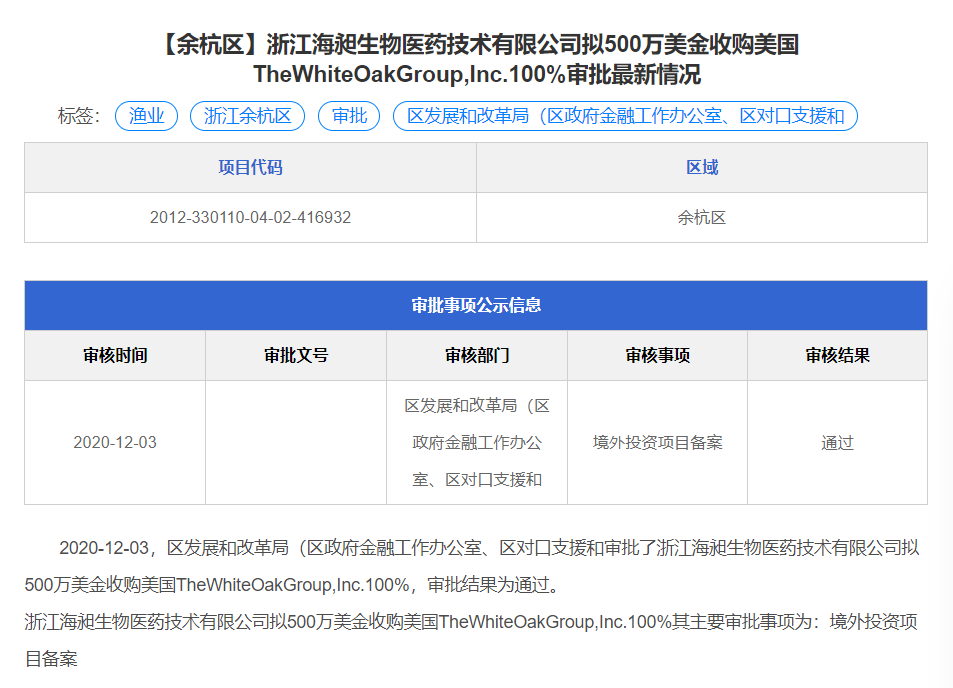Image resolution: width=953 pixels, height=688 pixels.
Task: Click the title line TheWhiteOakGroup,Inc.100%审批最新情况
Action: point(477,74)
